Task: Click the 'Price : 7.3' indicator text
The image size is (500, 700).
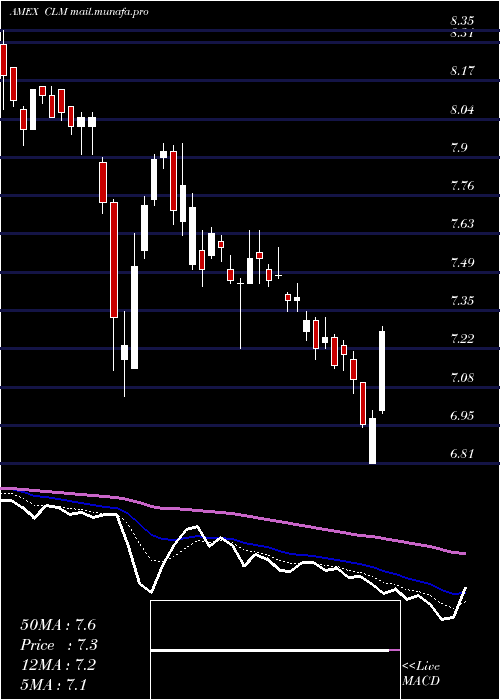Action: (59, 645)
